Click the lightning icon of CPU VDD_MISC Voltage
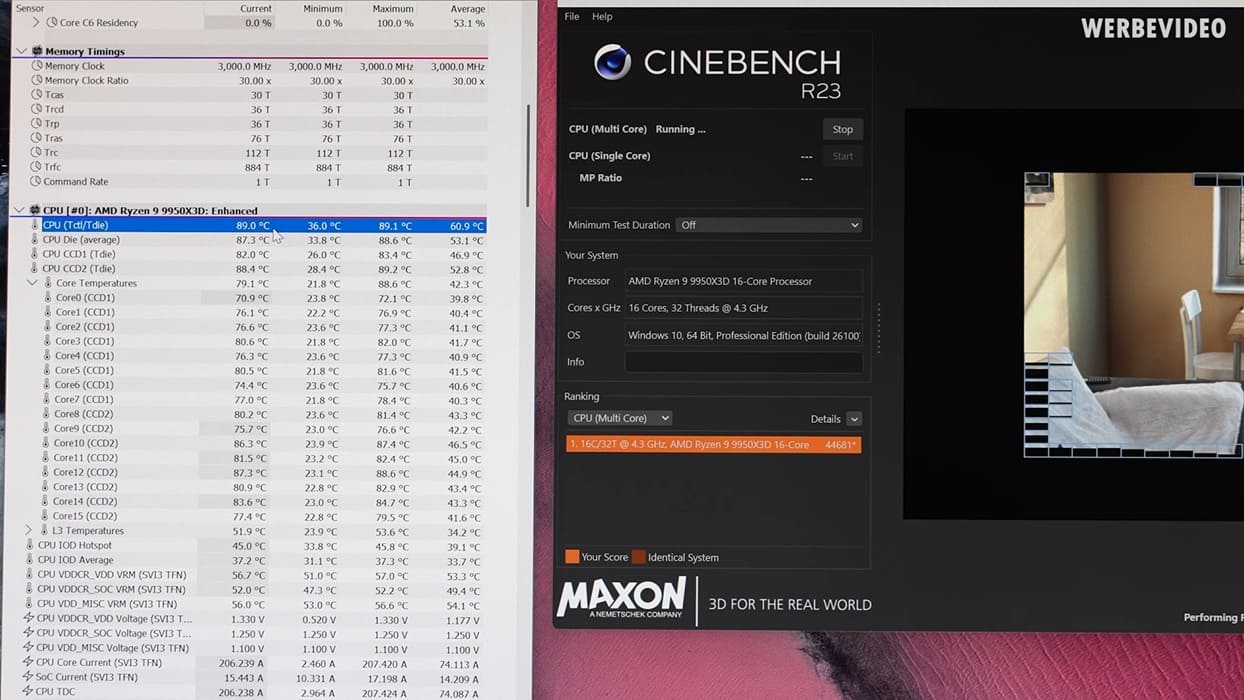 pos(28,648)
